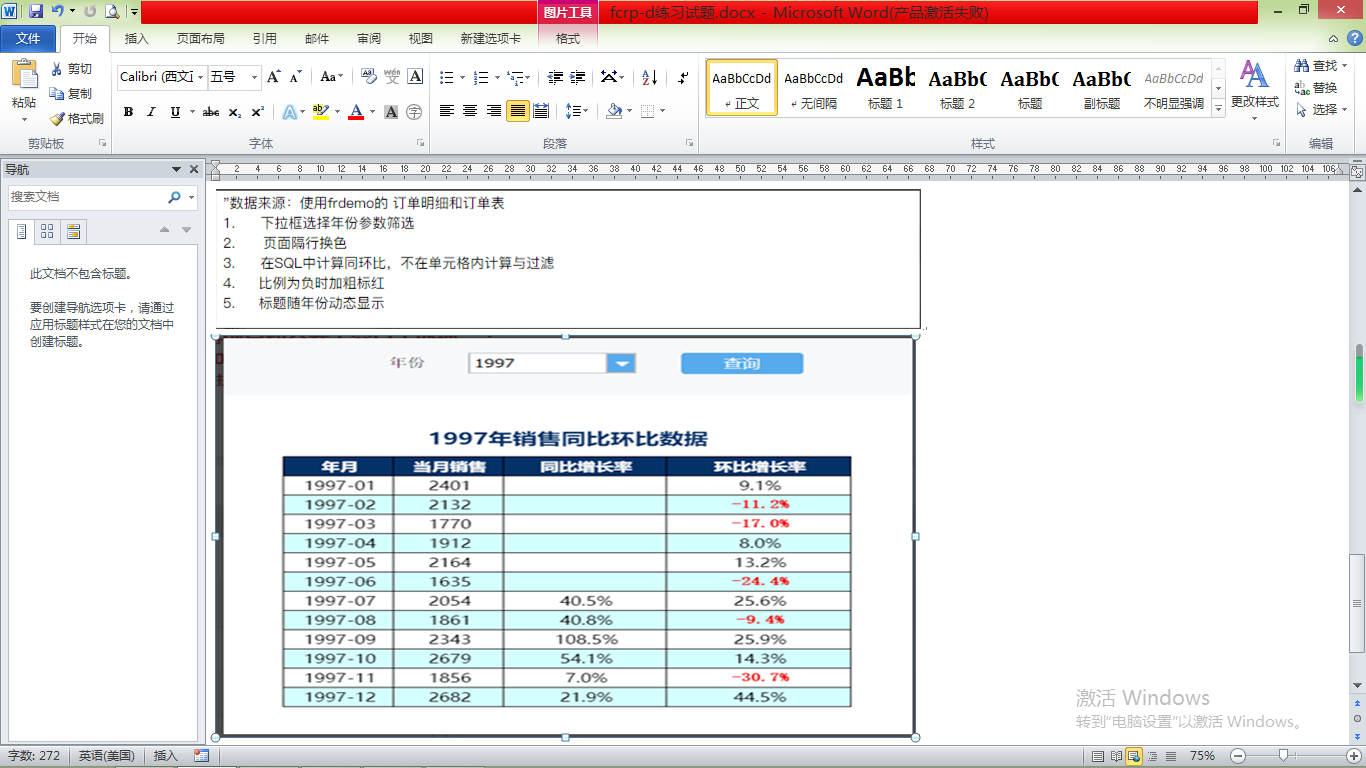Center align the paragraph
Screen dimensions: 1366x768
(x=470, y=111)
